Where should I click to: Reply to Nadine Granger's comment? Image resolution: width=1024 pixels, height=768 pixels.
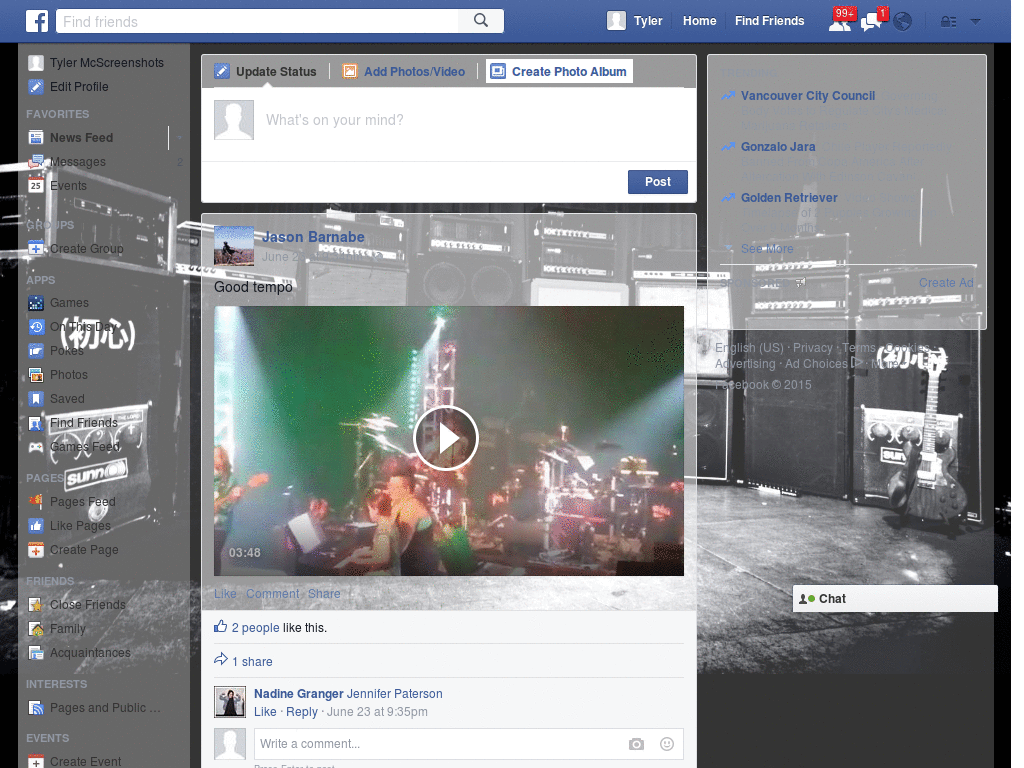click(x=302, y=711)
